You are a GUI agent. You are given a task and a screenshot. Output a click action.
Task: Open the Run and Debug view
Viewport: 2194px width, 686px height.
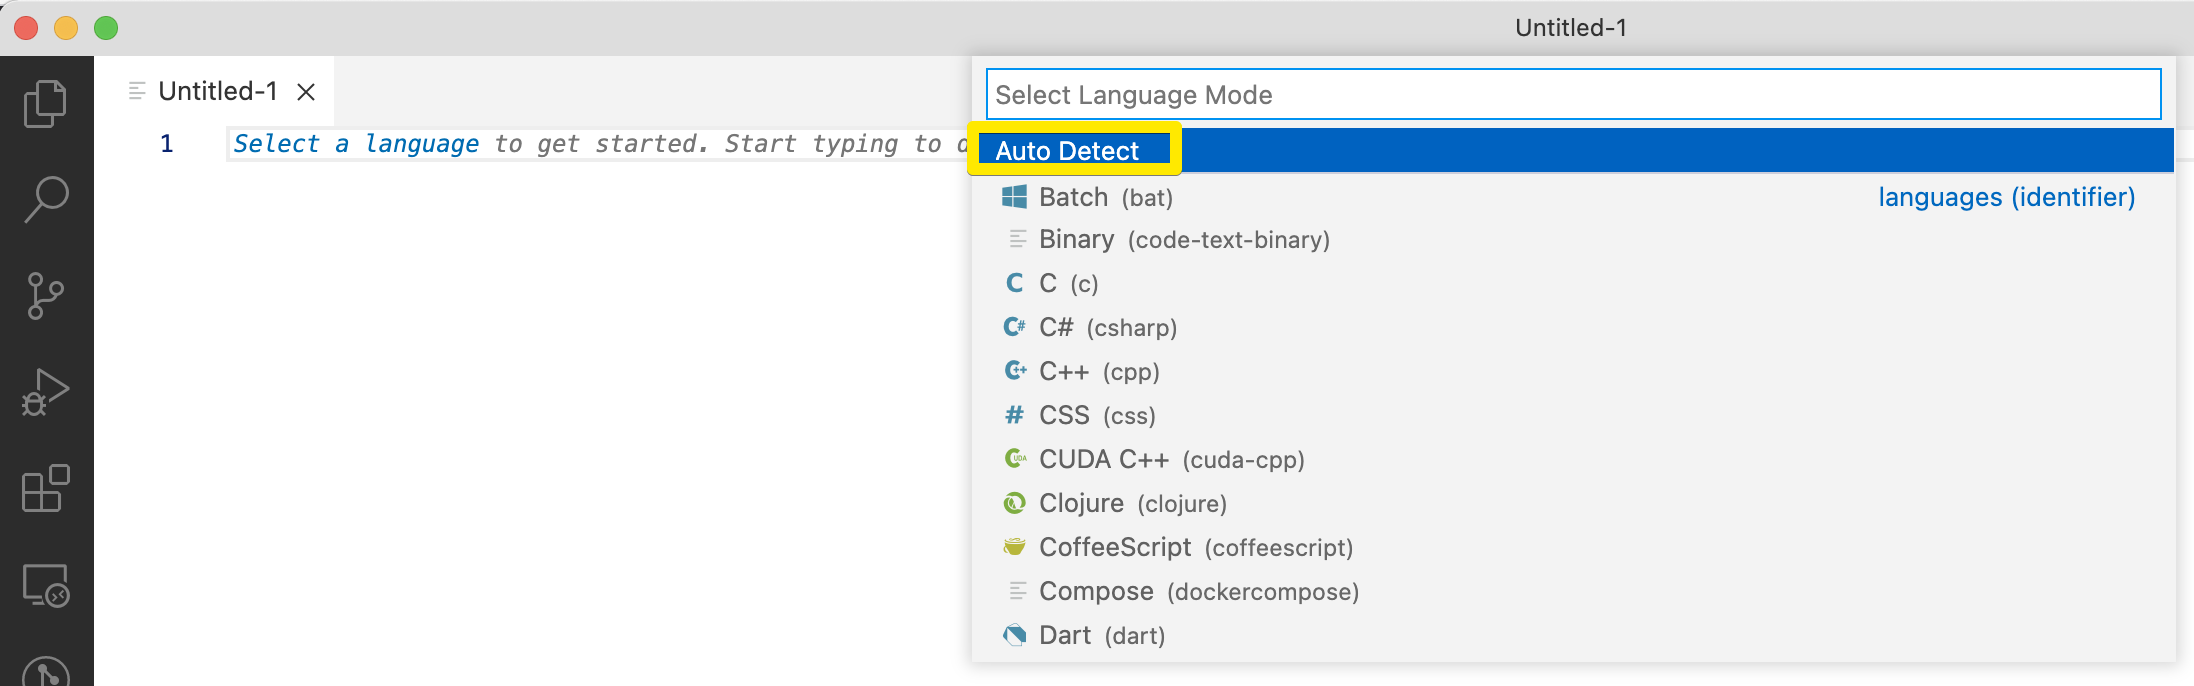45,392
